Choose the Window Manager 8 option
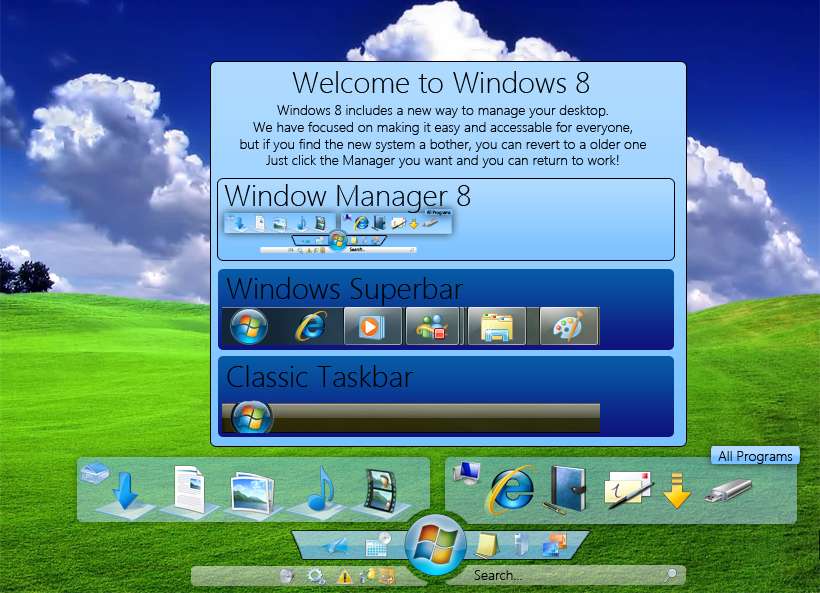Viewport: 820px width, 593px height. pyautogui.click(x=446, y=219)
